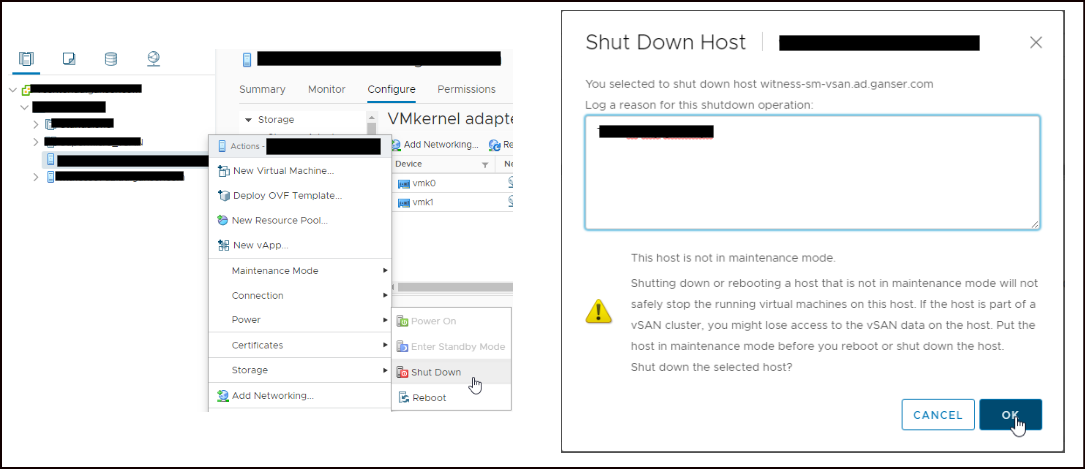
Task: Select the Configure tab
Action: point(392,89)
